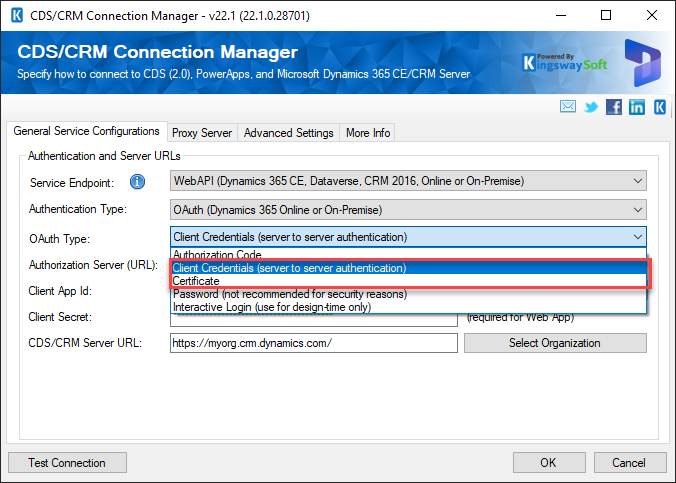Click the Service Endpoint info icon
This screenshot has height=483, width=676.
pos(138,182)
